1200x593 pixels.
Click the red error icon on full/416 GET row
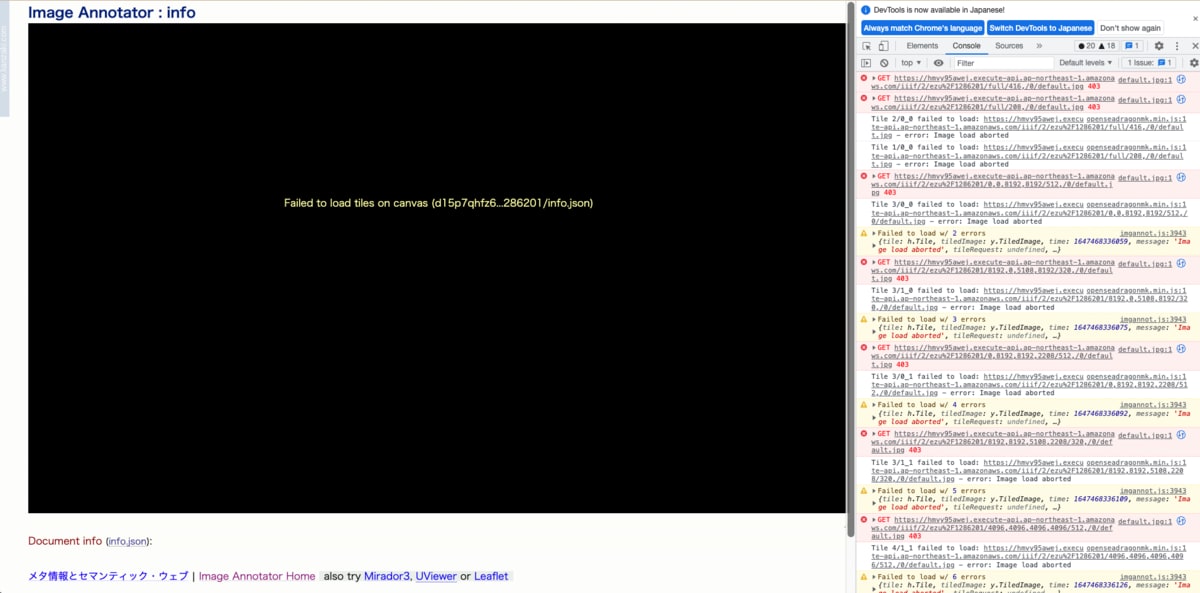(x=864, y=78)
